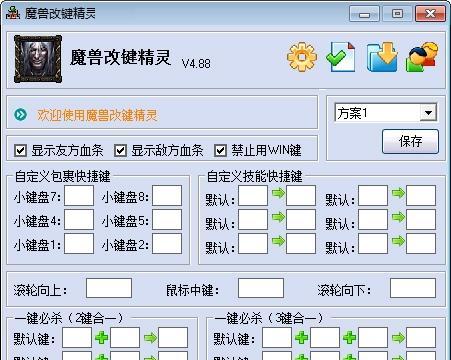
Task: Toggle 显示友方血条 checkbox
Action: 20,151
